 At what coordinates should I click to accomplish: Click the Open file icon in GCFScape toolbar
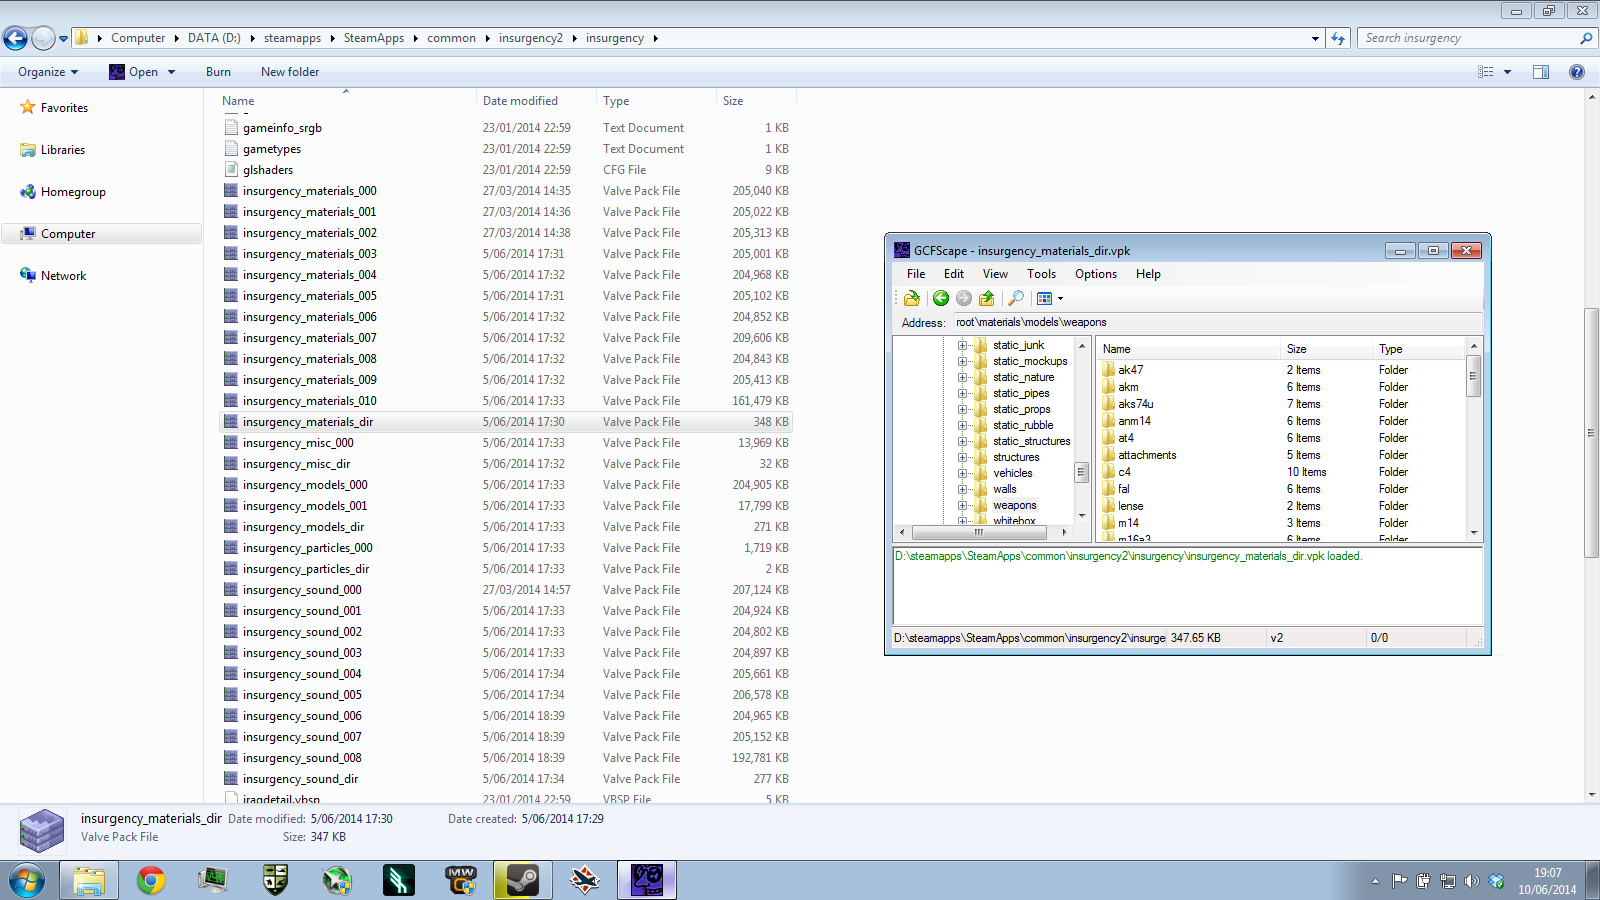(x=911, y=298)
